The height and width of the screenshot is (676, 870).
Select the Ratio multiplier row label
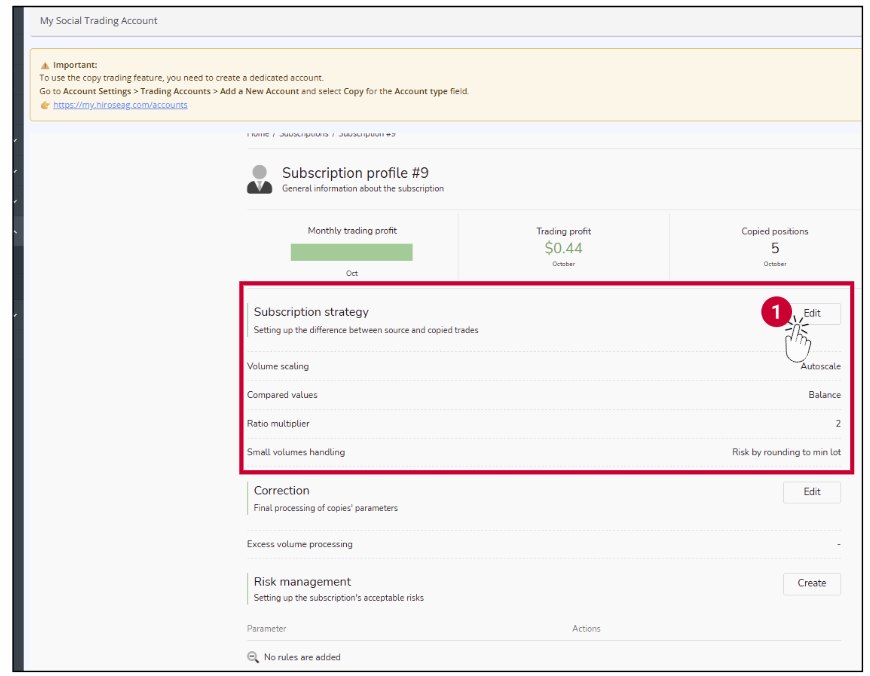[278, 424]
